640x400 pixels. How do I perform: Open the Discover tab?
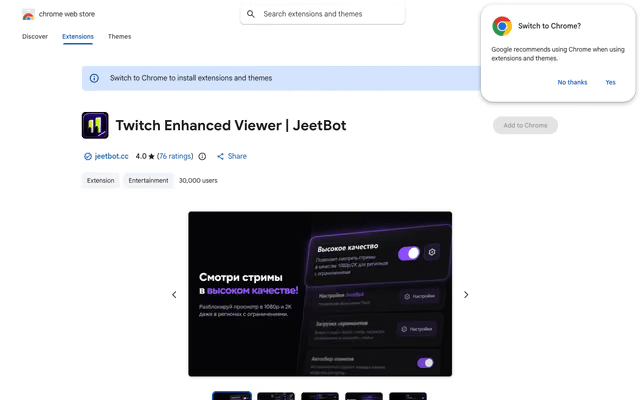point(35,36)
